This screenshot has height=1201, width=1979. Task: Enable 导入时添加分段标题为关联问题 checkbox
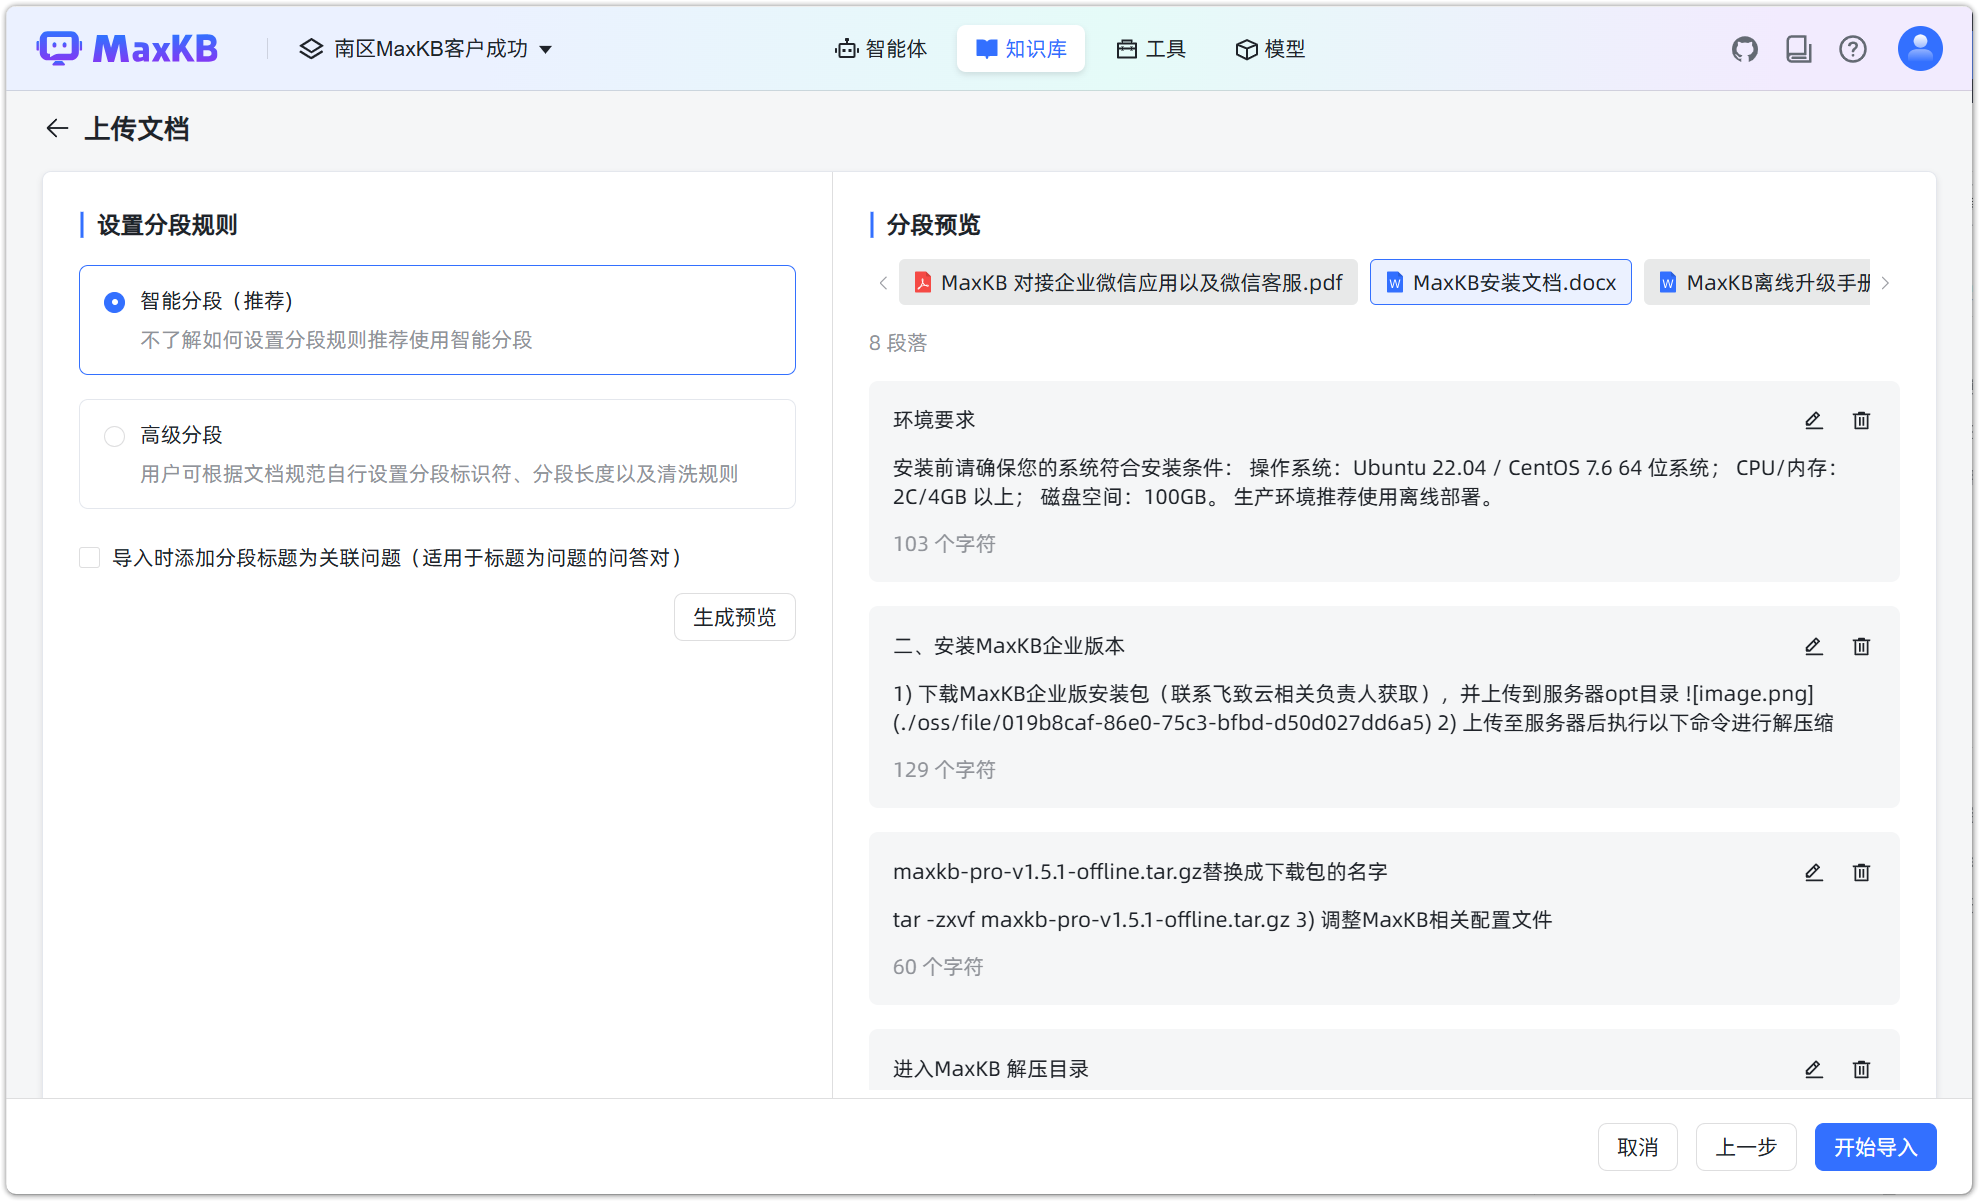coord(90,557)
